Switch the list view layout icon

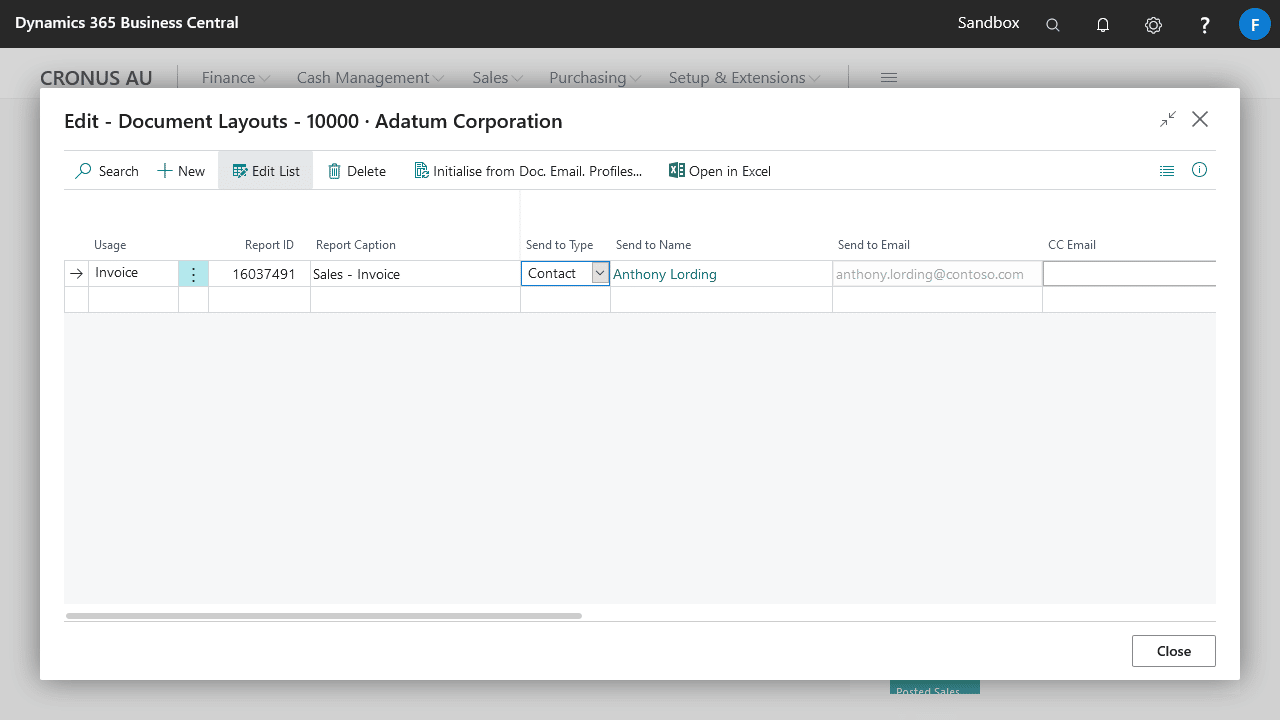(x=1167, y=171)
